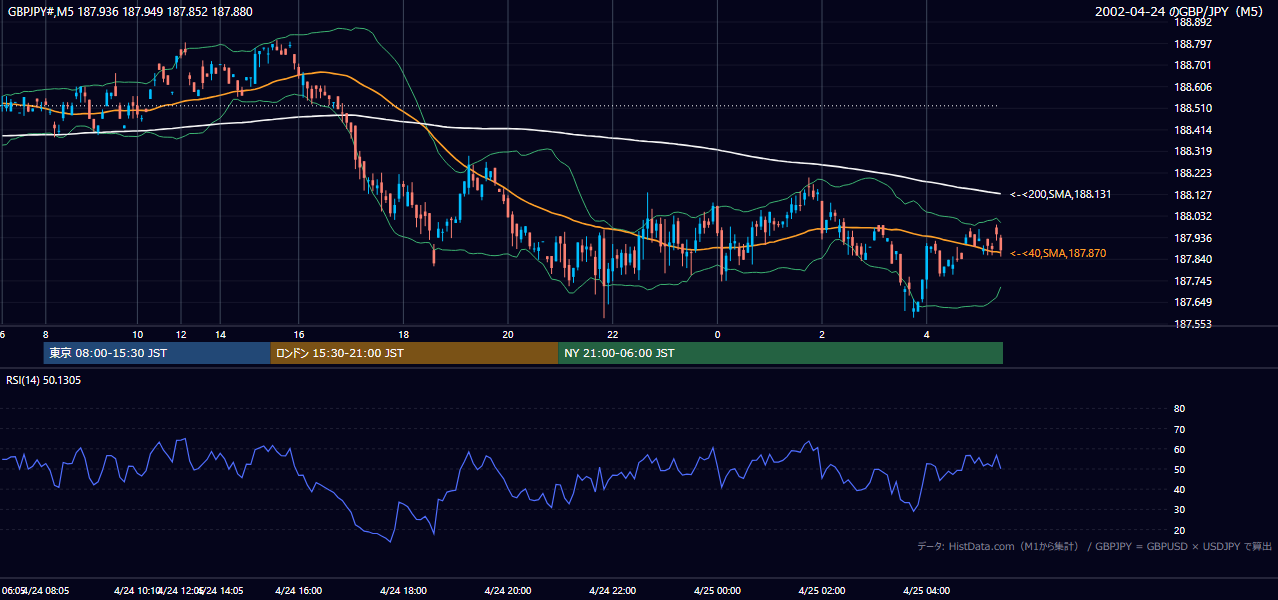Click price level 187.649 on the axis

point(1192,302)
